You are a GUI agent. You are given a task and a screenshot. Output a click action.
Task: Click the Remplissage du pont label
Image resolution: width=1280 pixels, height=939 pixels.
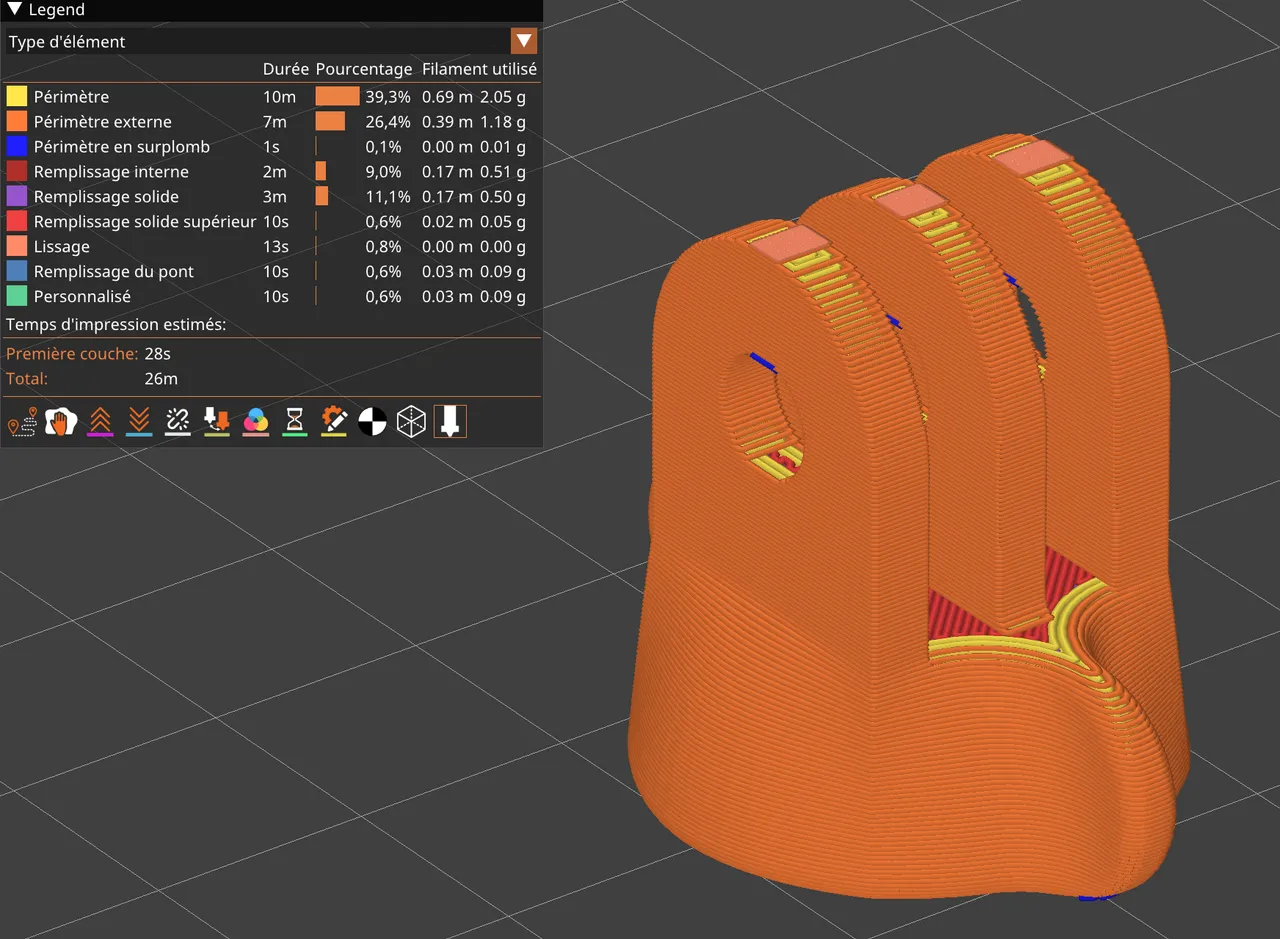113,272
